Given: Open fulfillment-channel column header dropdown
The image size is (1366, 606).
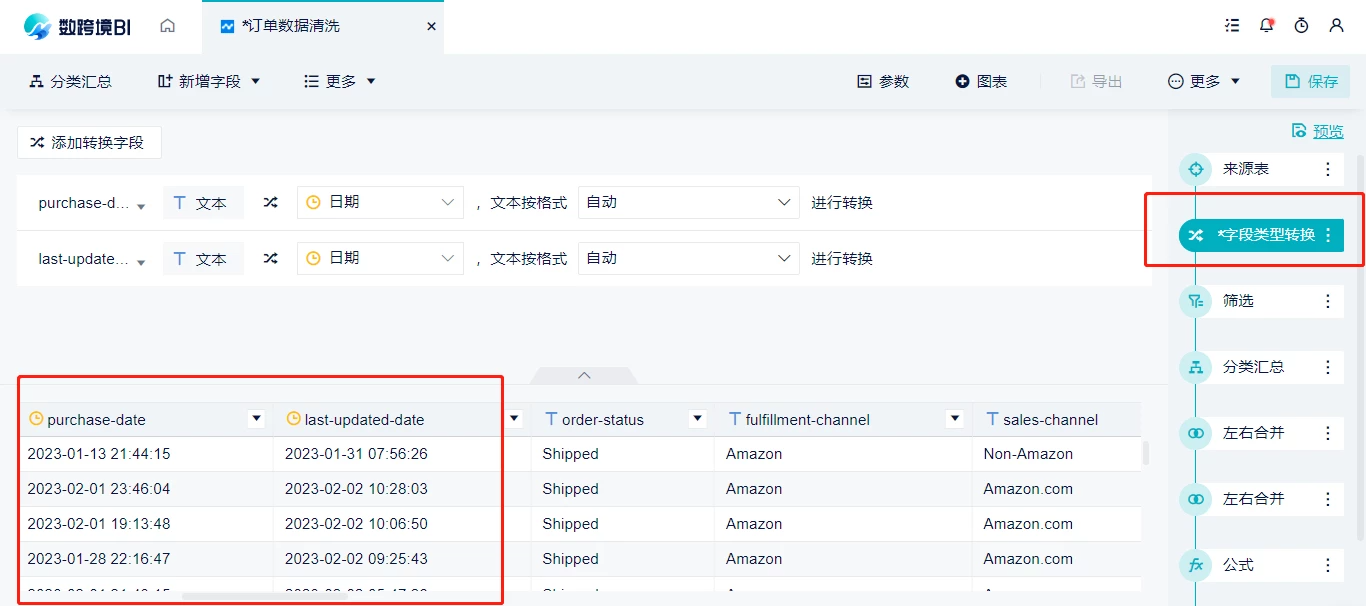Looking at the screenshot, I should tap(955, 419).
